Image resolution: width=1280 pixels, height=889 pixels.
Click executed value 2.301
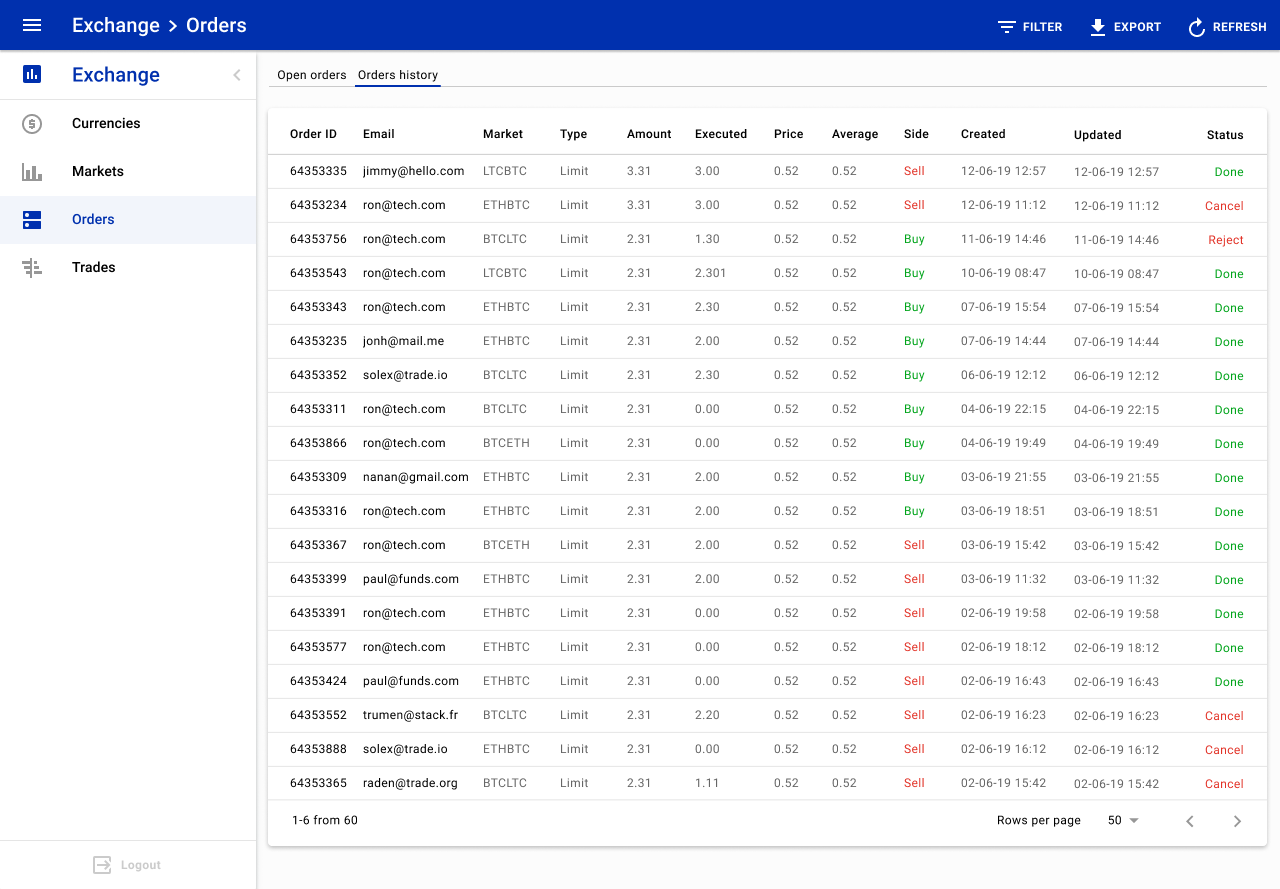coord(711,273)
